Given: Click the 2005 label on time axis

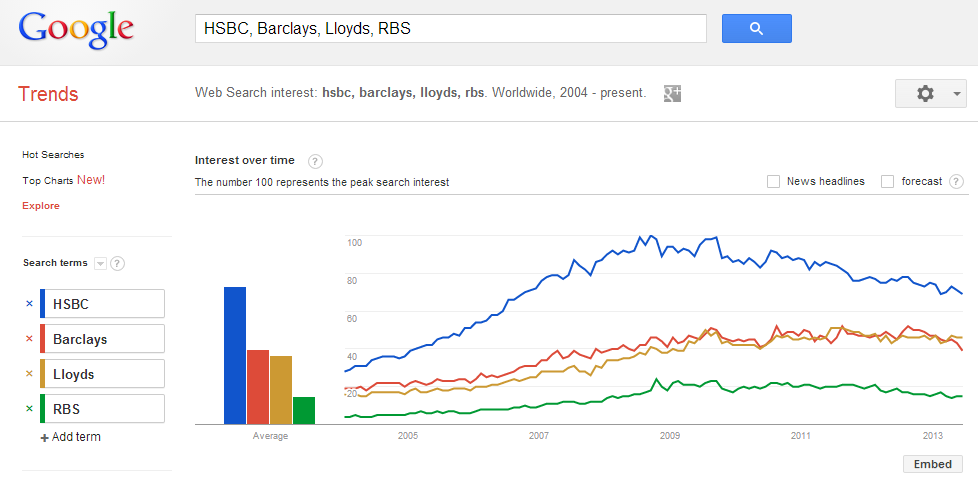Looking at the screenshot, I should [x=408, y=435].
